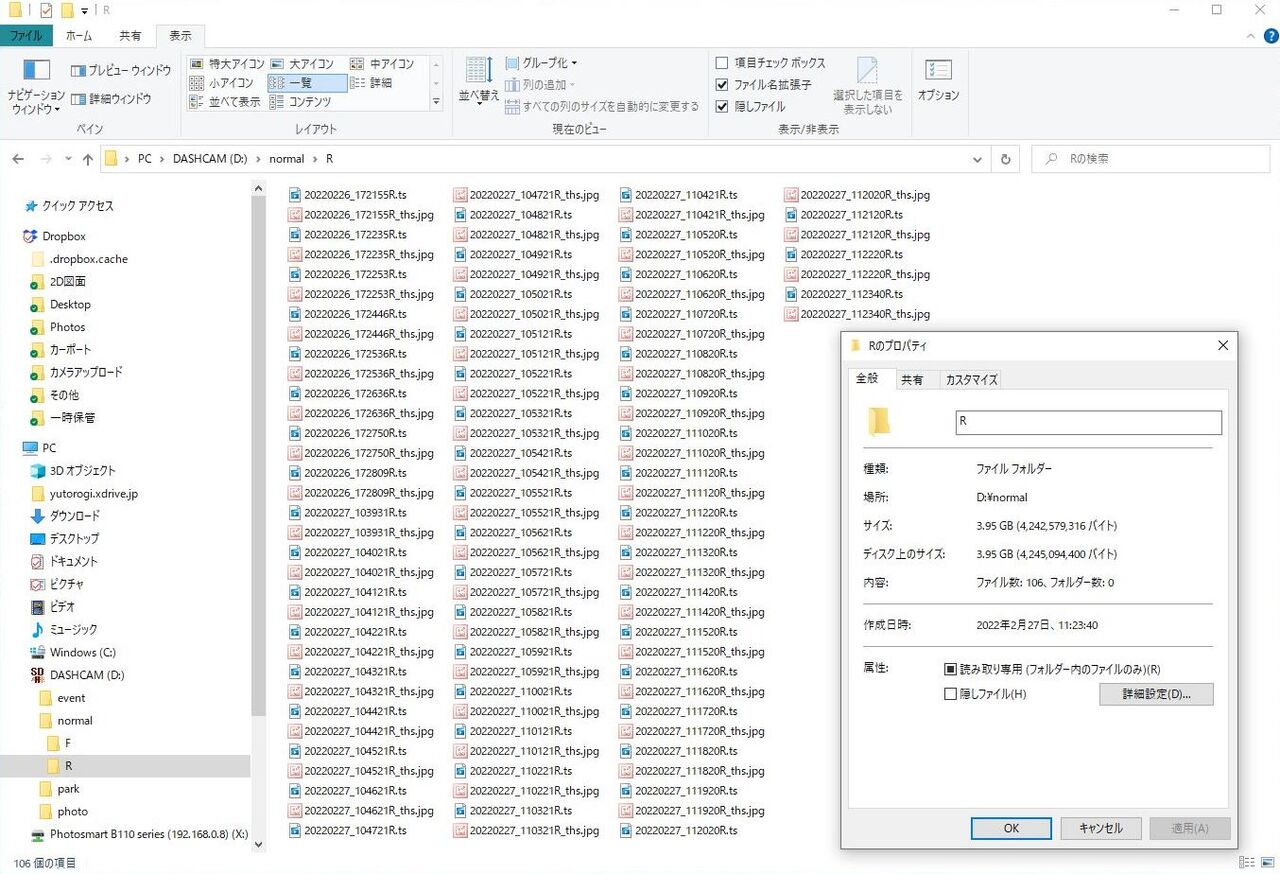
Task: Select Photosmart B110 series network drive
Action: point(148,834)
